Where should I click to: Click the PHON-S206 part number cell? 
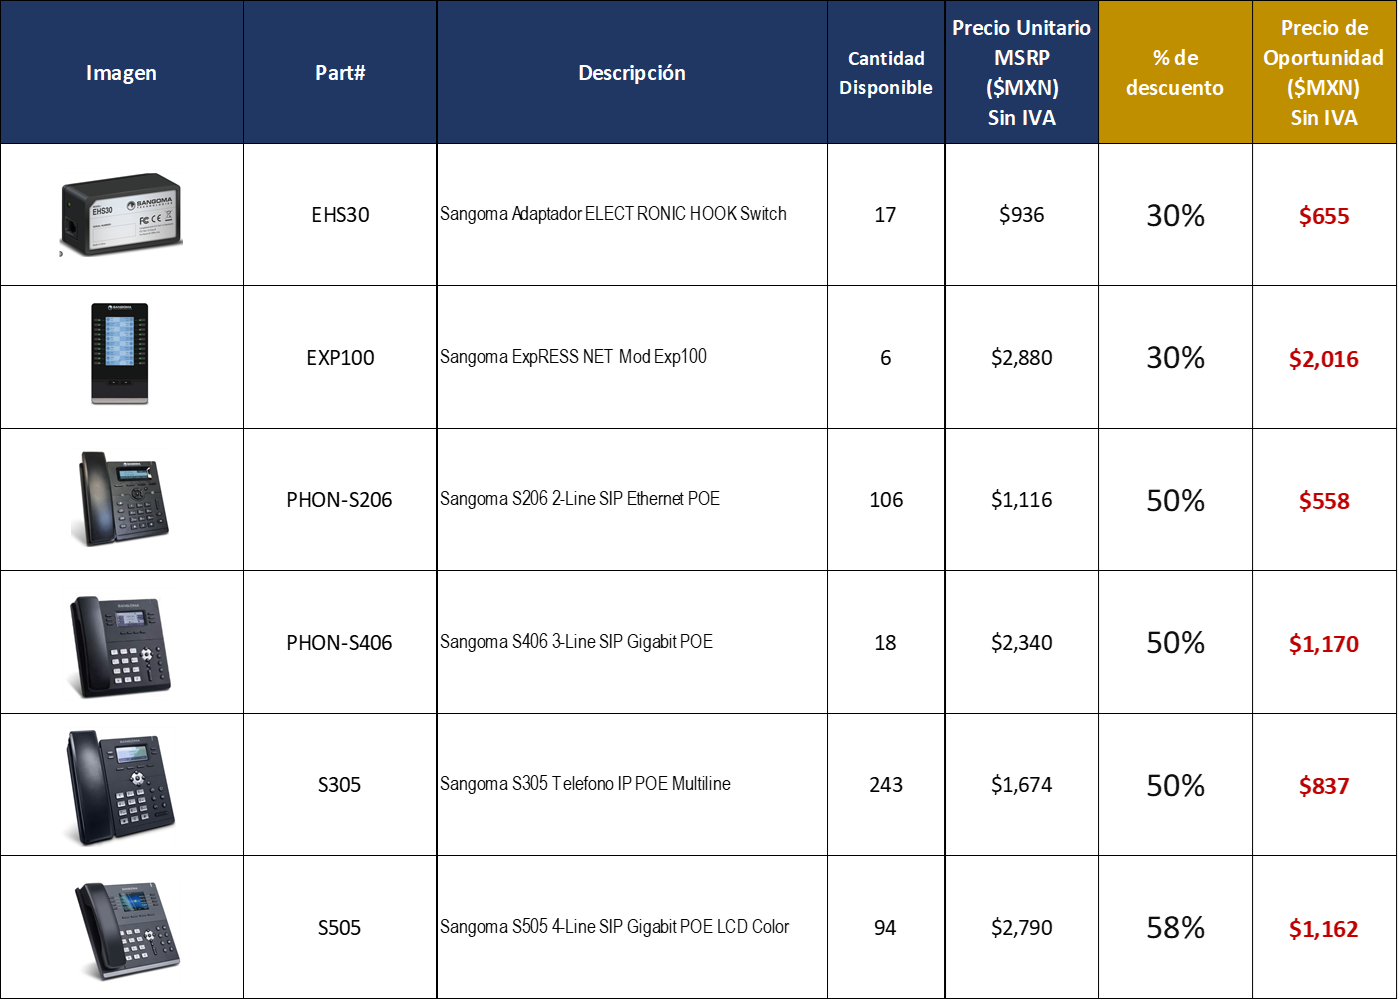tap(340, 500)
